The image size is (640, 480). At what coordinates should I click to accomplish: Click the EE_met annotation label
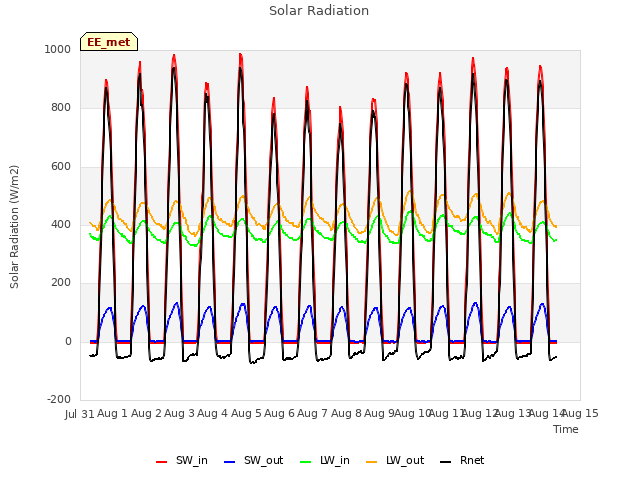(109, 42)
